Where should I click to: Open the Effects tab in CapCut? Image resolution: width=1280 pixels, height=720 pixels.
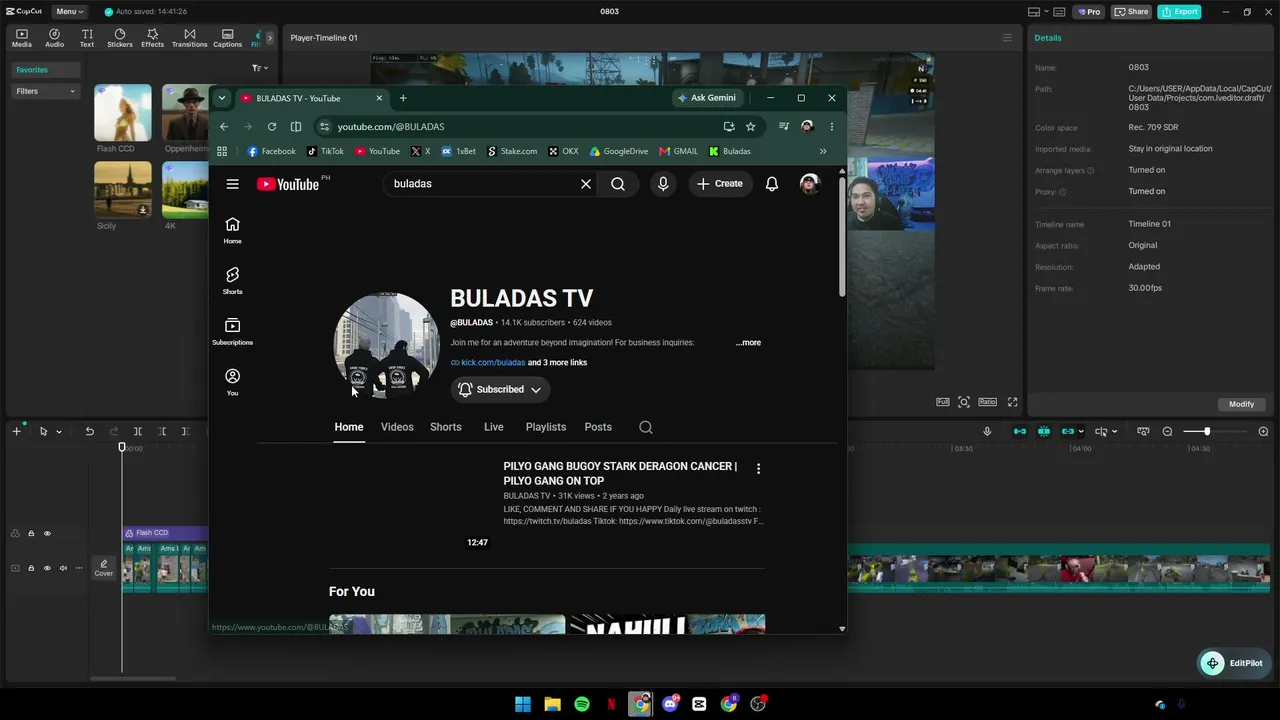point(153,38)
